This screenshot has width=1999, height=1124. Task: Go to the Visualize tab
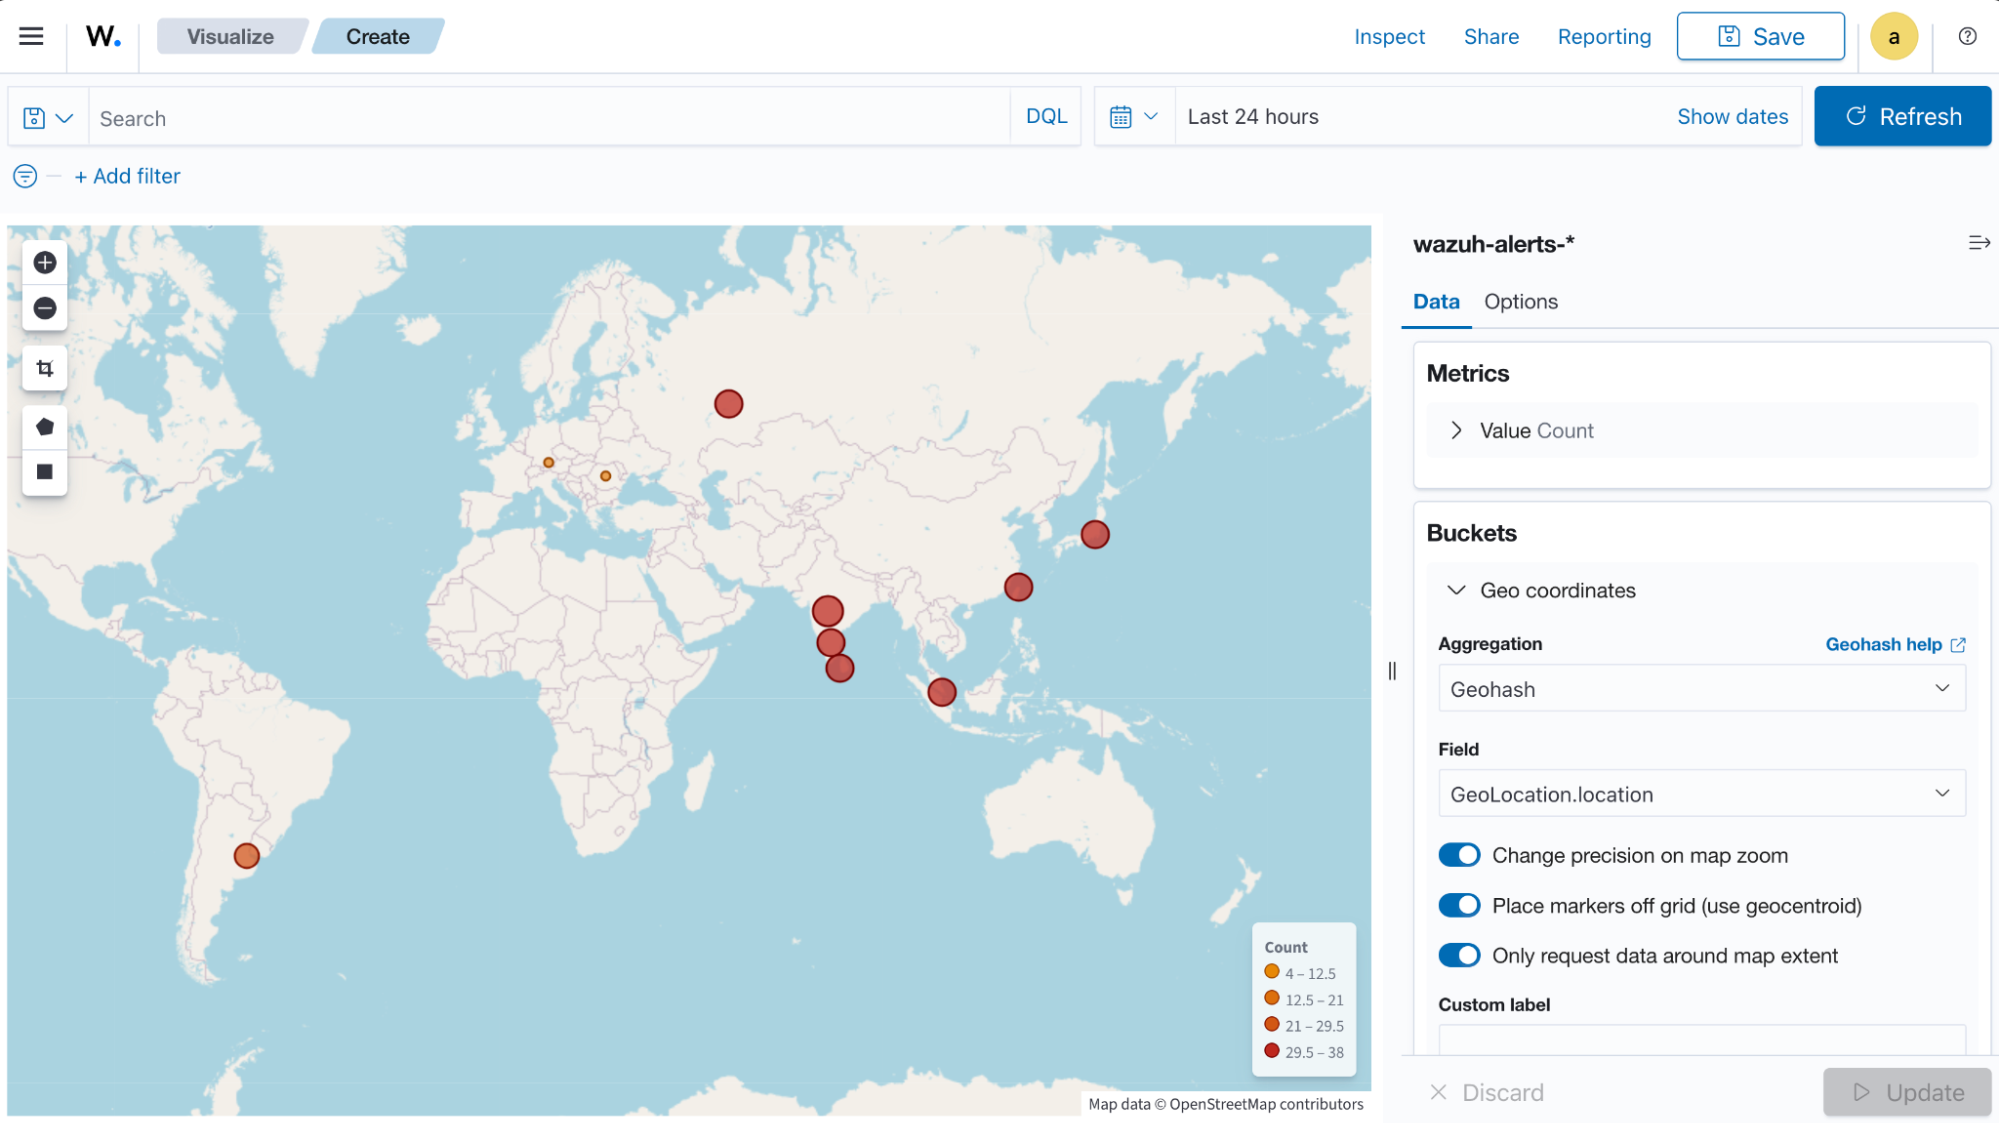pos(231,36)
